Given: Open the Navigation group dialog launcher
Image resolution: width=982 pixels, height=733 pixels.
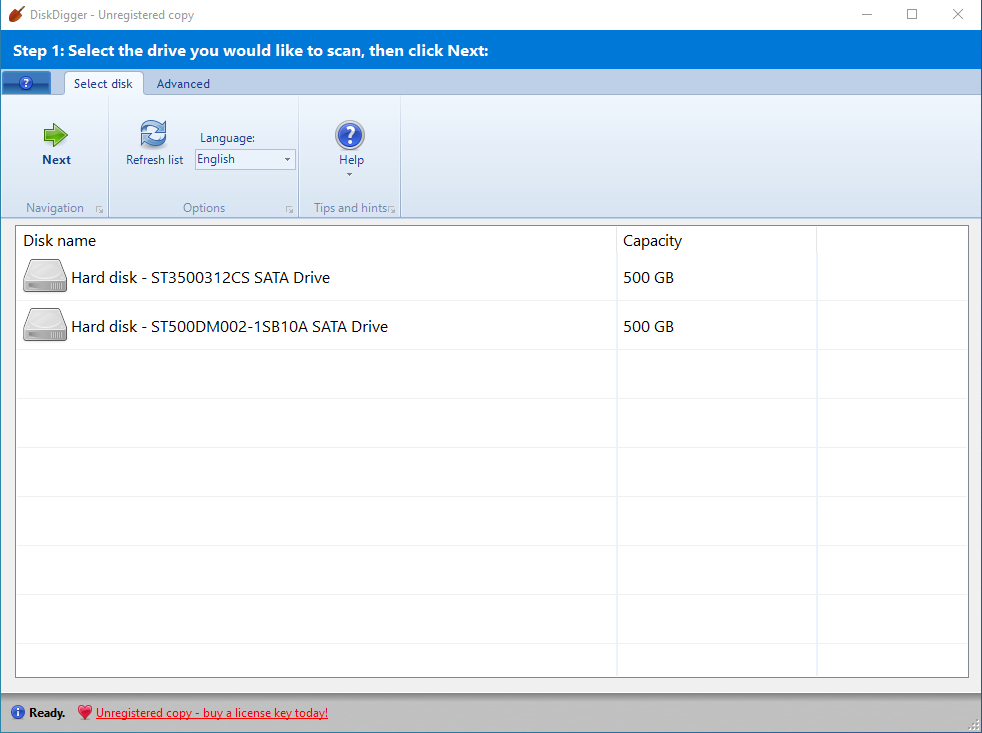Looking at the screenshot, I should click(100, 209).
